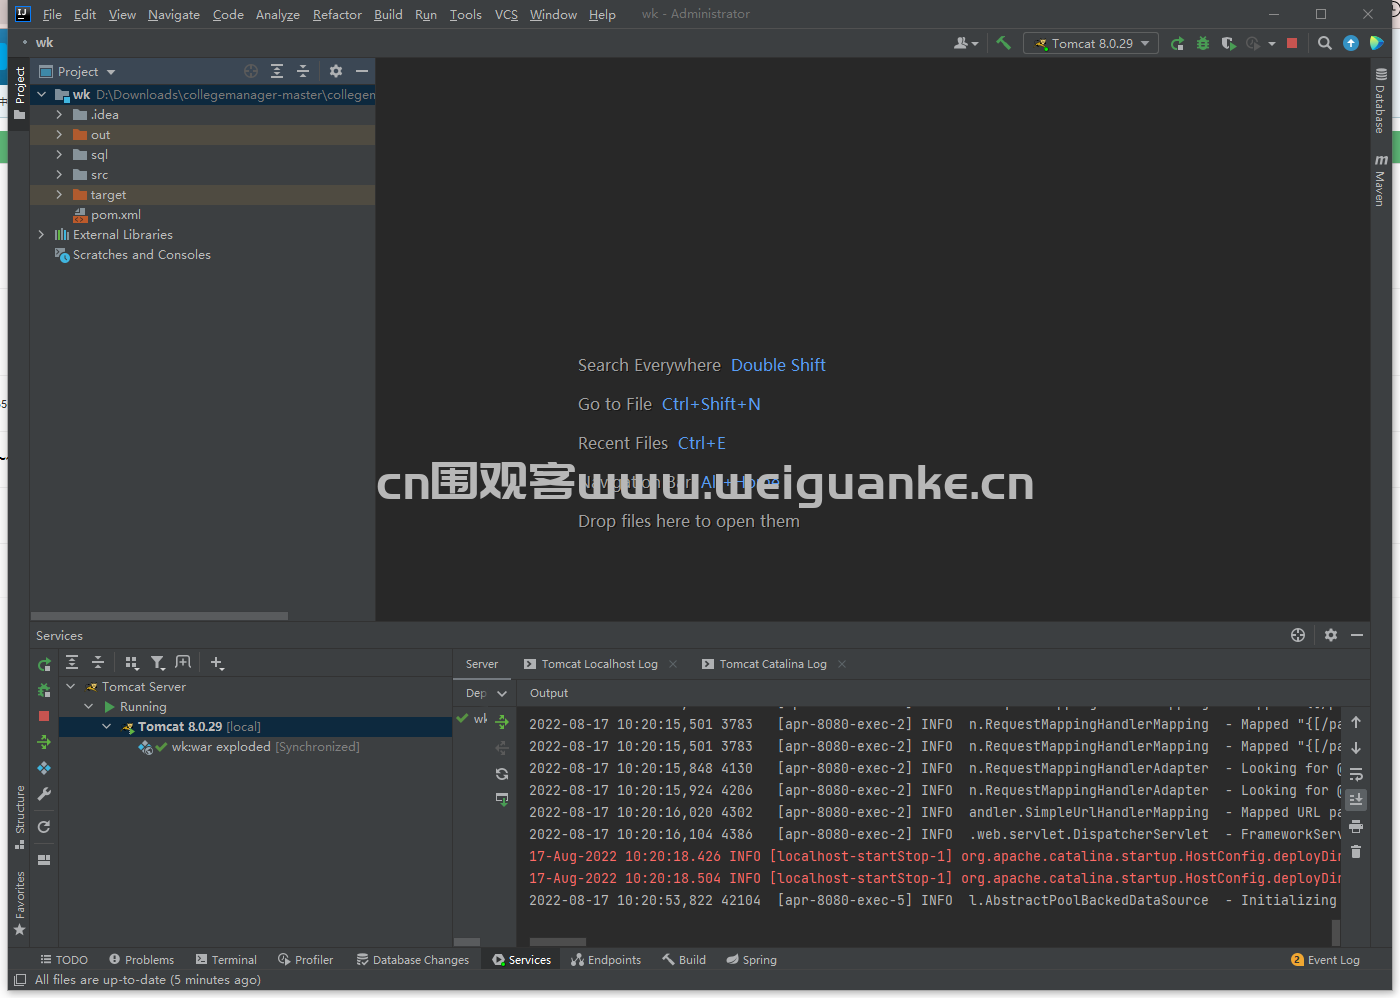Expand the sql folder
Viewport: 1400px width, 998px height.
tap(59, 155)
